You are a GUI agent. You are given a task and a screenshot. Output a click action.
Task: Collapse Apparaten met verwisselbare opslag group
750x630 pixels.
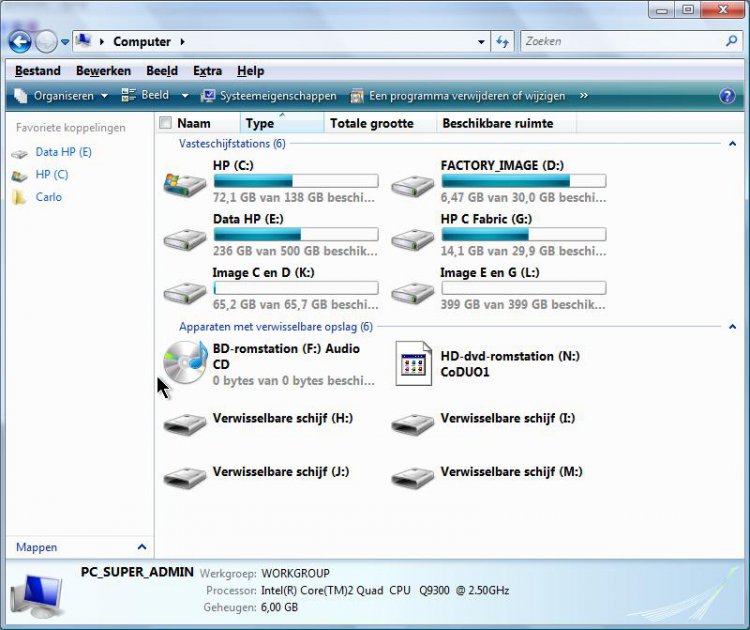click(x=732, y=327)
